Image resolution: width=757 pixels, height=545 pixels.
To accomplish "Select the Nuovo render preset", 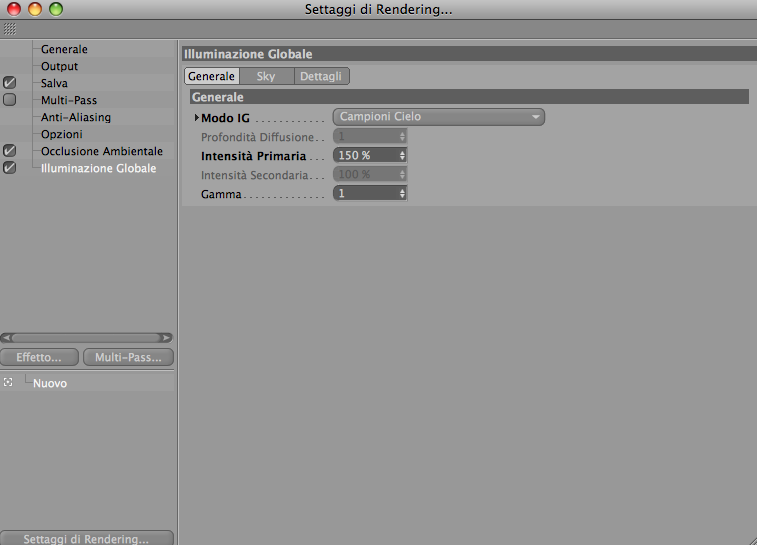I will pyautogui.click(x=50, y=383).
